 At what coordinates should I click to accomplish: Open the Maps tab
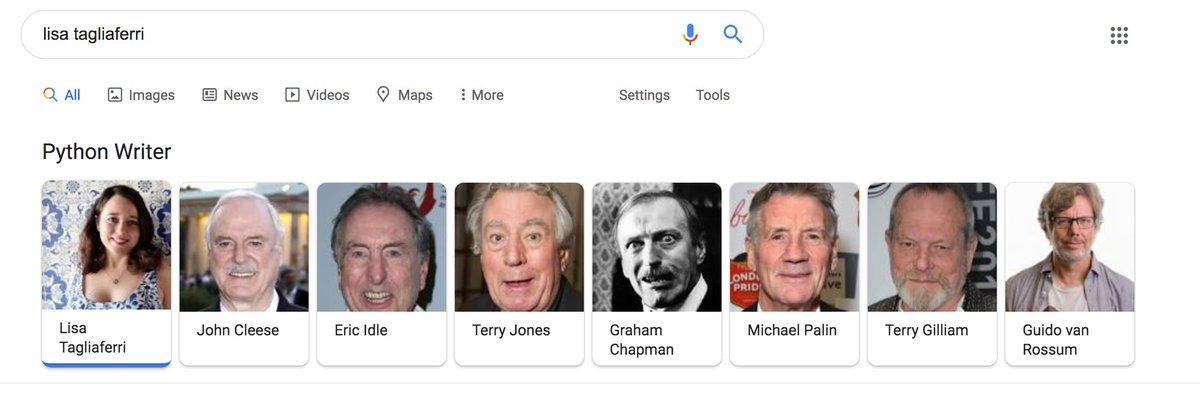(404, 95)
